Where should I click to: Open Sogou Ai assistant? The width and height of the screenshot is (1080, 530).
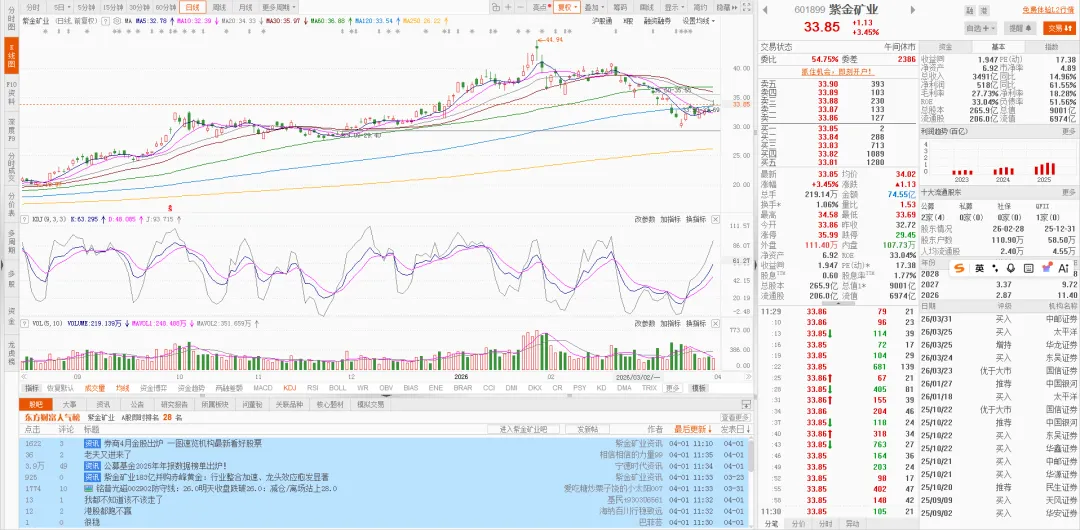[1063, 268]
